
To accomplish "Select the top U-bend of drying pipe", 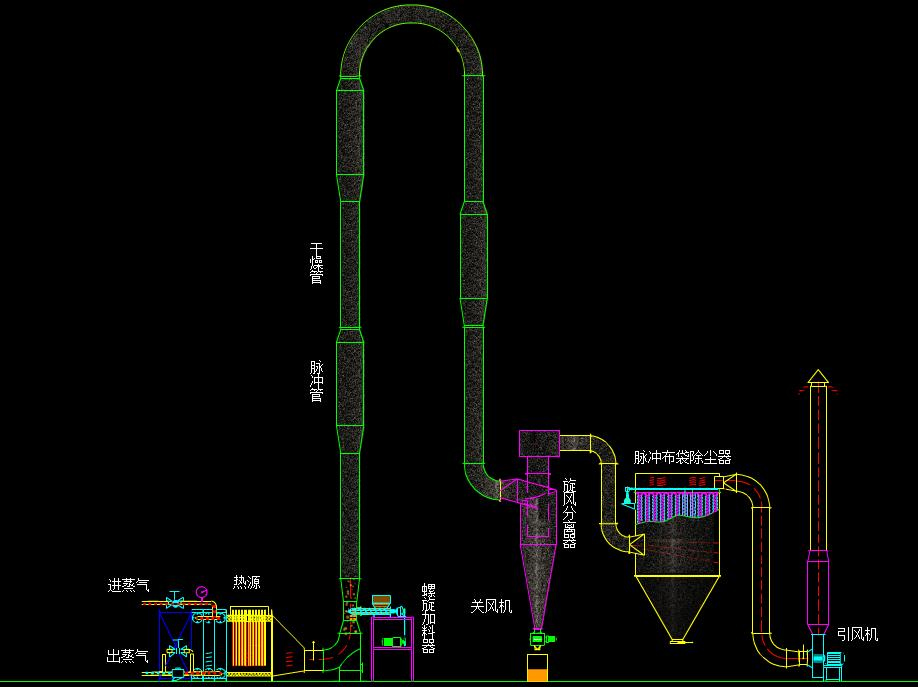I will (412, 30).
